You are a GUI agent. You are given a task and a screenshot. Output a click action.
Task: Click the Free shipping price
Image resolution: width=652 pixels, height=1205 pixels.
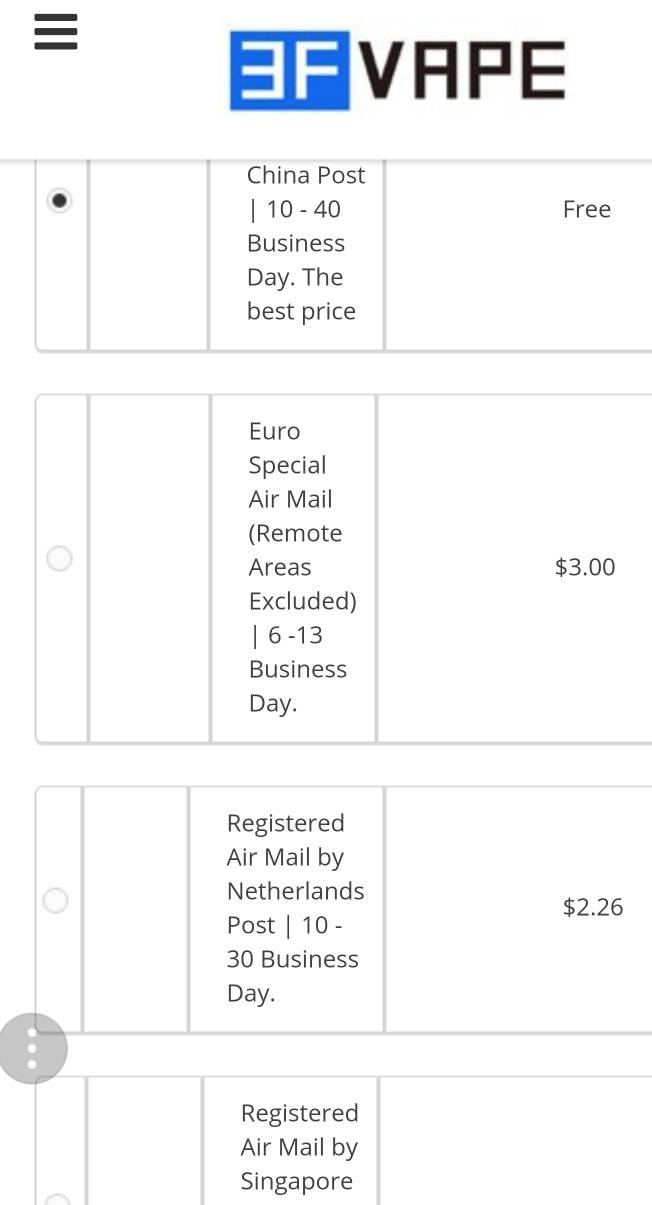[x=586, y=209]
